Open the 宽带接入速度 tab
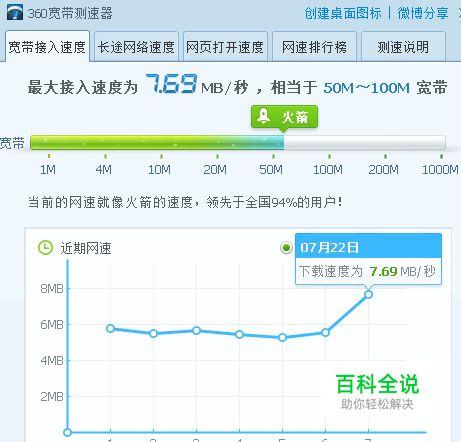Screen dimensions: 461x442 click(x=47, y=47)
